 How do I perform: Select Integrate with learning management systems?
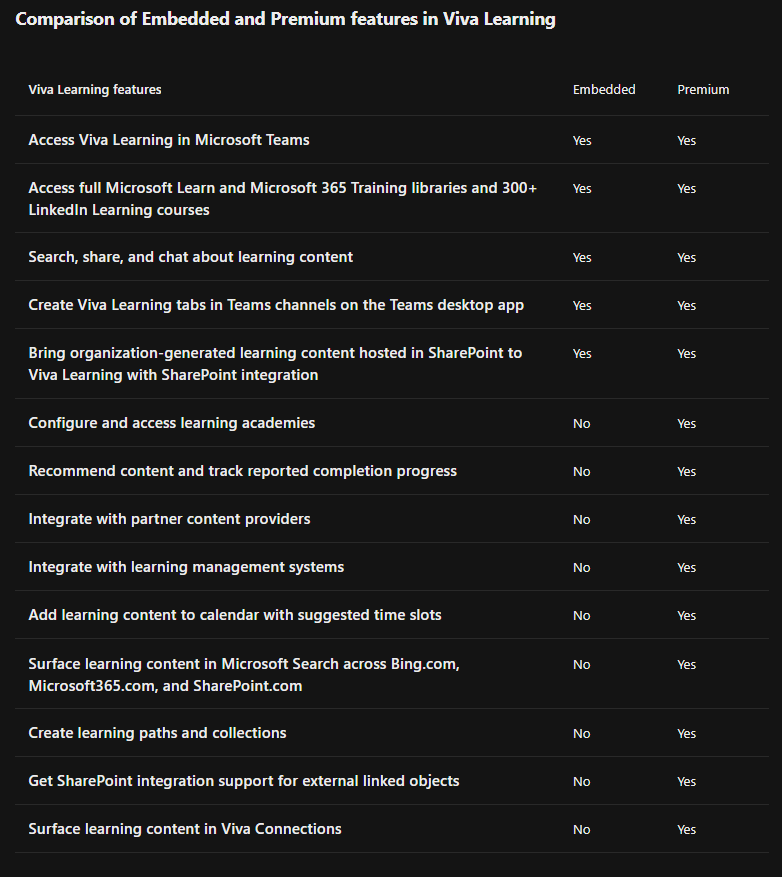(186, 567)
